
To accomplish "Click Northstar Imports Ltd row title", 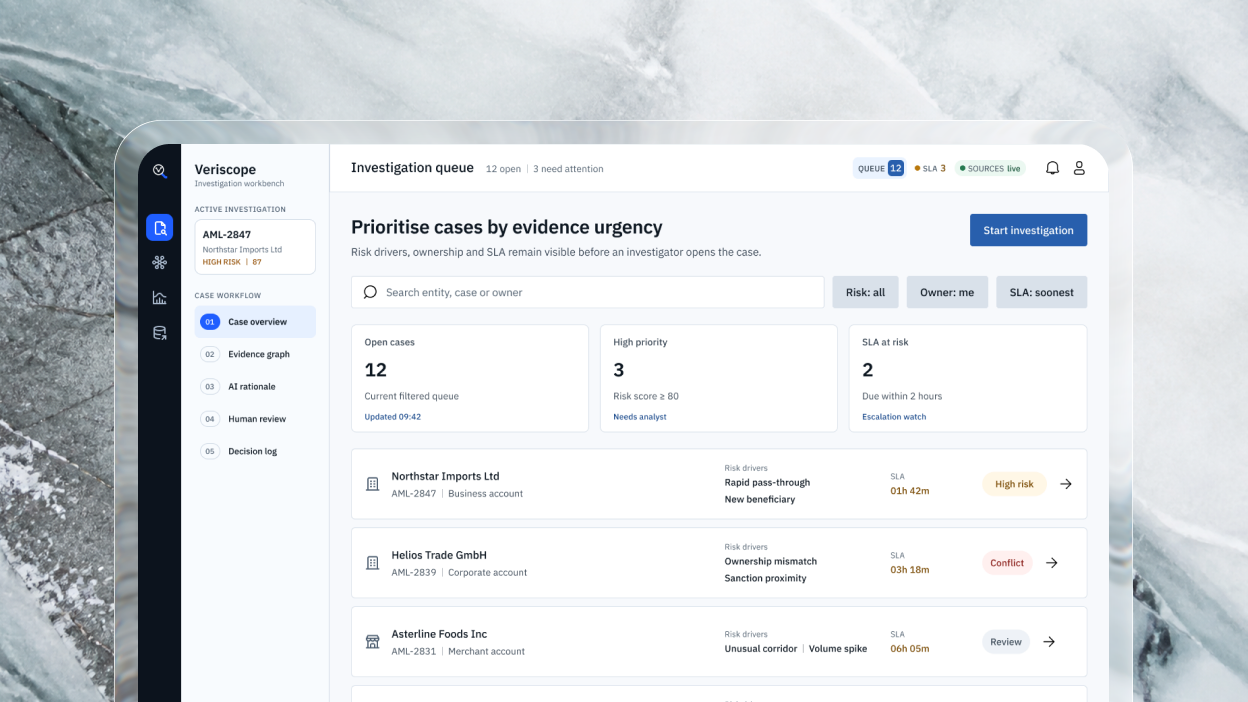I will [x=445, y=476].
